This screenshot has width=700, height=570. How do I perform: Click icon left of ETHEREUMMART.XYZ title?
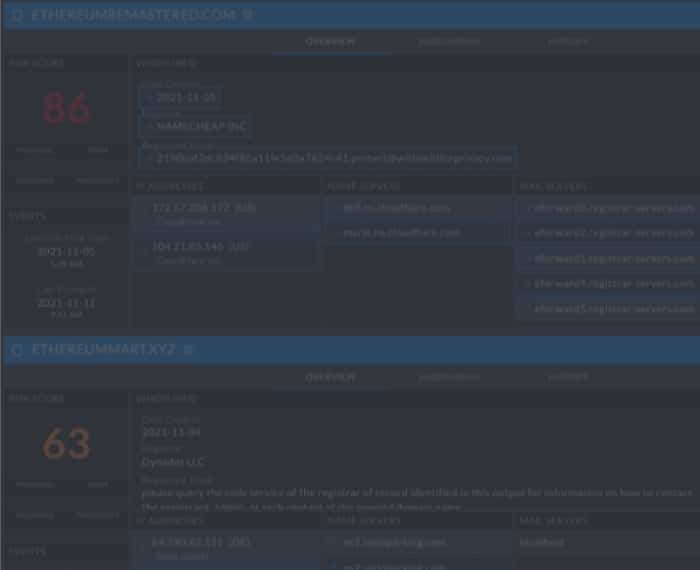(x=17, y=349)
